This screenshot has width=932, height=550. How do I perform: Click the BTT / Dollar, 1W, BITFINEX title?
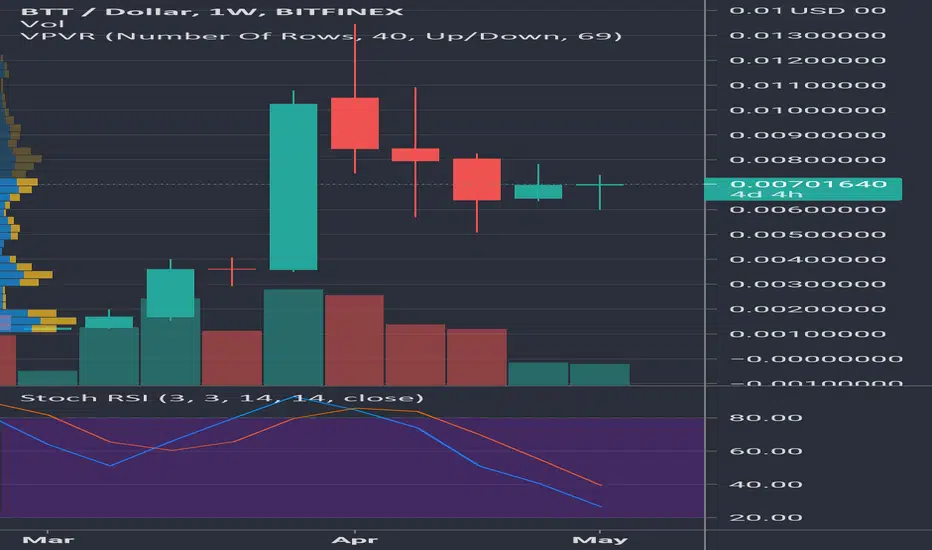(x=212, y=11)
